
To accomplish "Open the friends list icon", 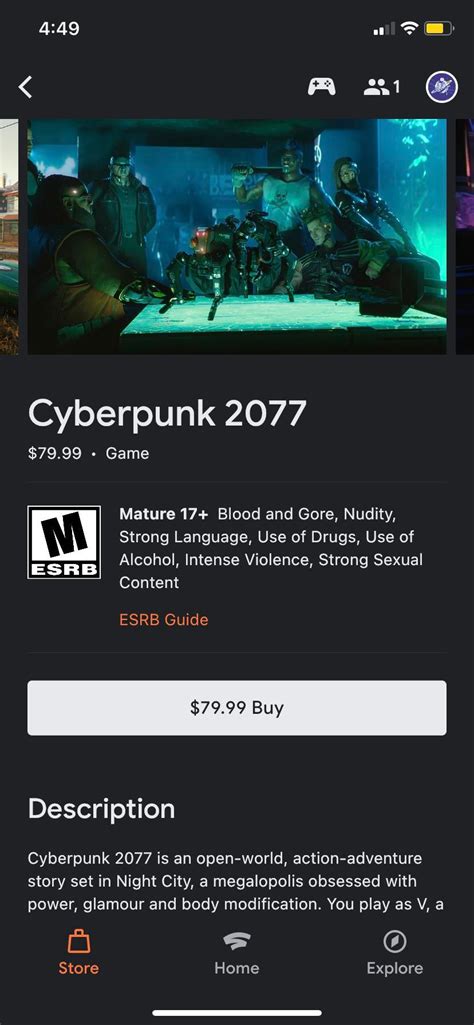I will click(x=382, y=86).
